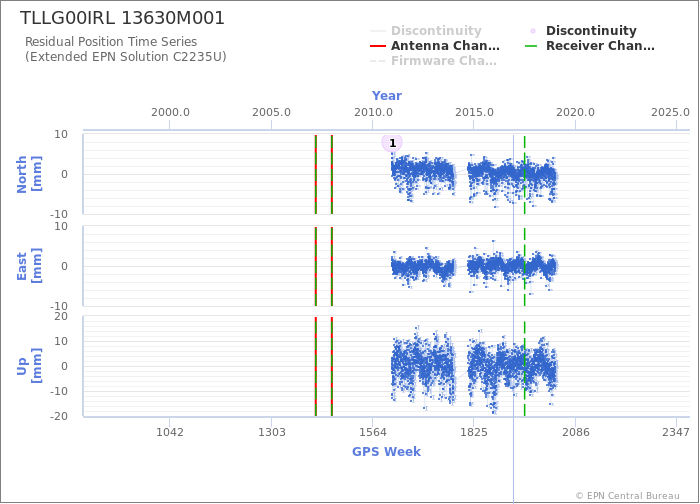Click GPS week 2347 tick label
Viewport: 700px width, 504px height.
676,432
